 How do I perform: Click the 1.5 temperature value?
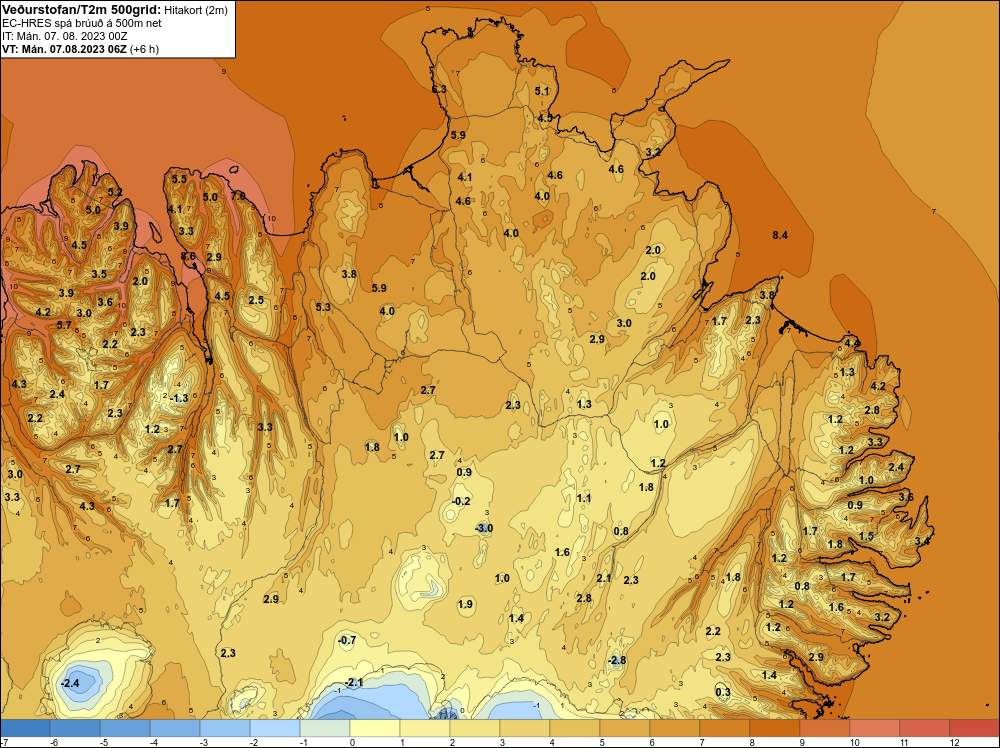[866, 536]
